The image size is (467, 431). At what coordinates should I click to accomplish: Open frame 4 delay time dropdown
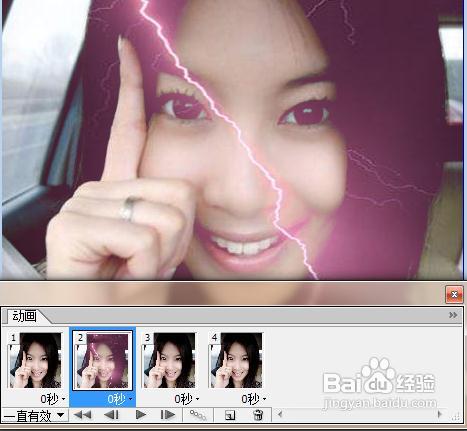254,399
